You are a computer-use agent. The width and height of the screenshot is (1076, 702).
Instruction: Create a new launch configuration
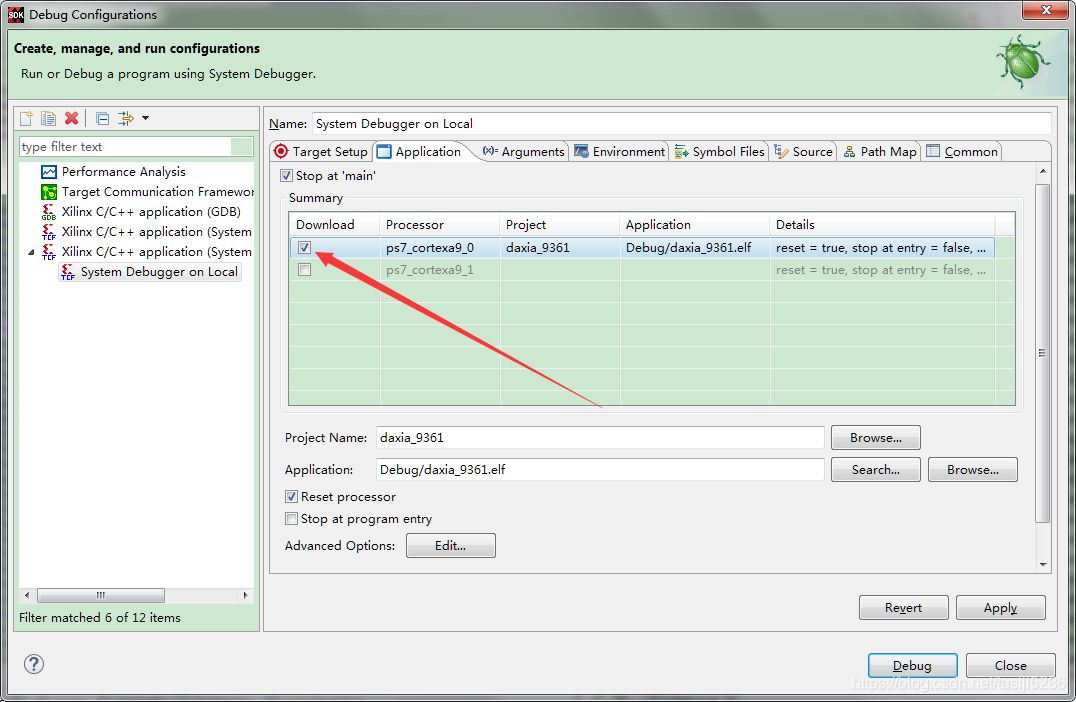[26, 118]
